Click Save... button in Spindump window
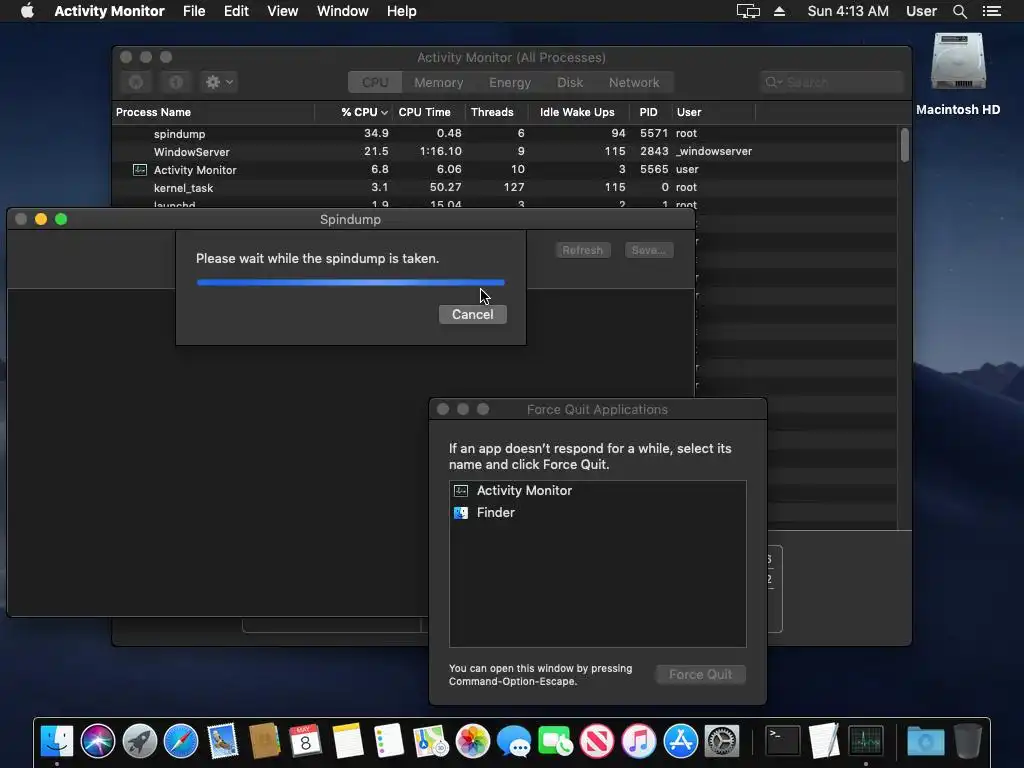 [x=648, y=250]
